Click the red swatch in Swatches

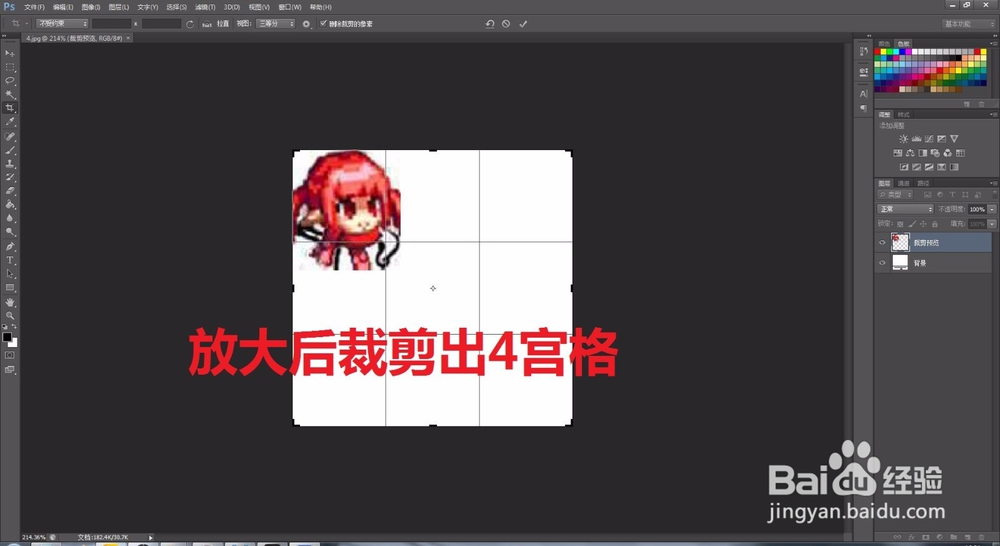(878, 52)
